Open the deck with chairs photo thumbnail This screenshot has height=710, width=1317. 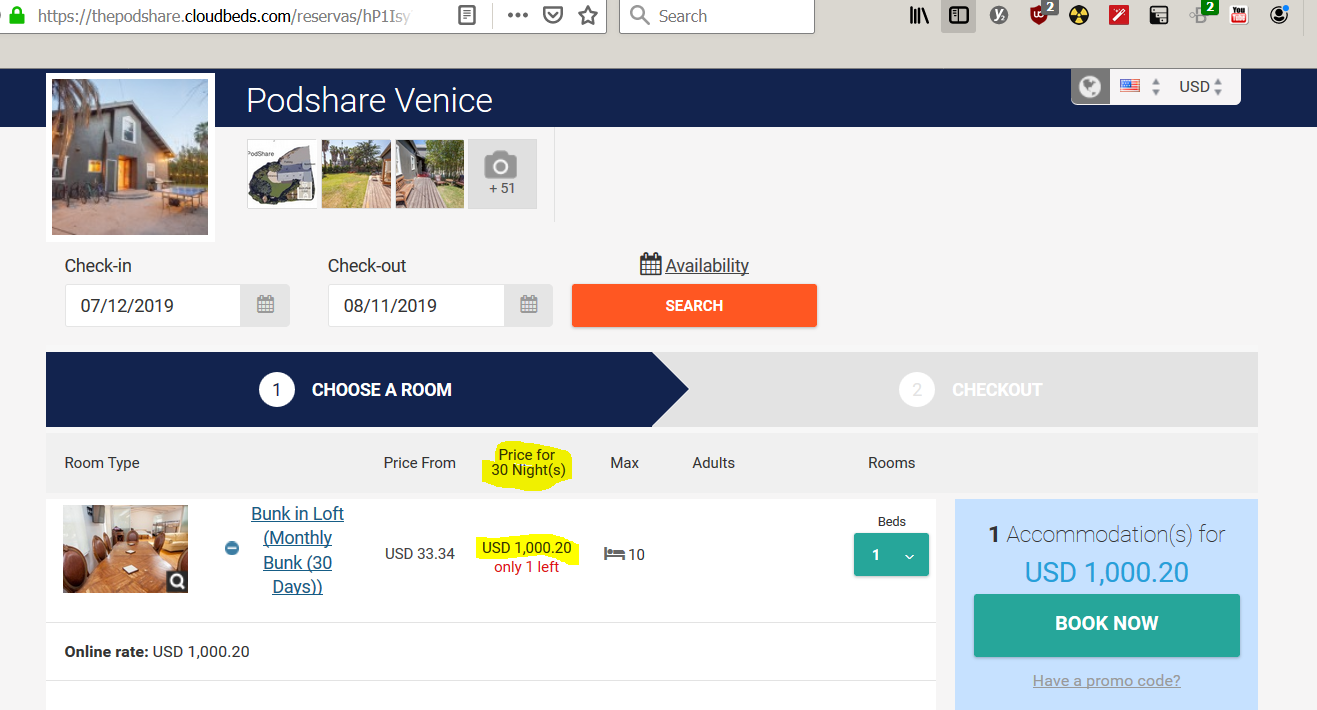click(430, 174)
